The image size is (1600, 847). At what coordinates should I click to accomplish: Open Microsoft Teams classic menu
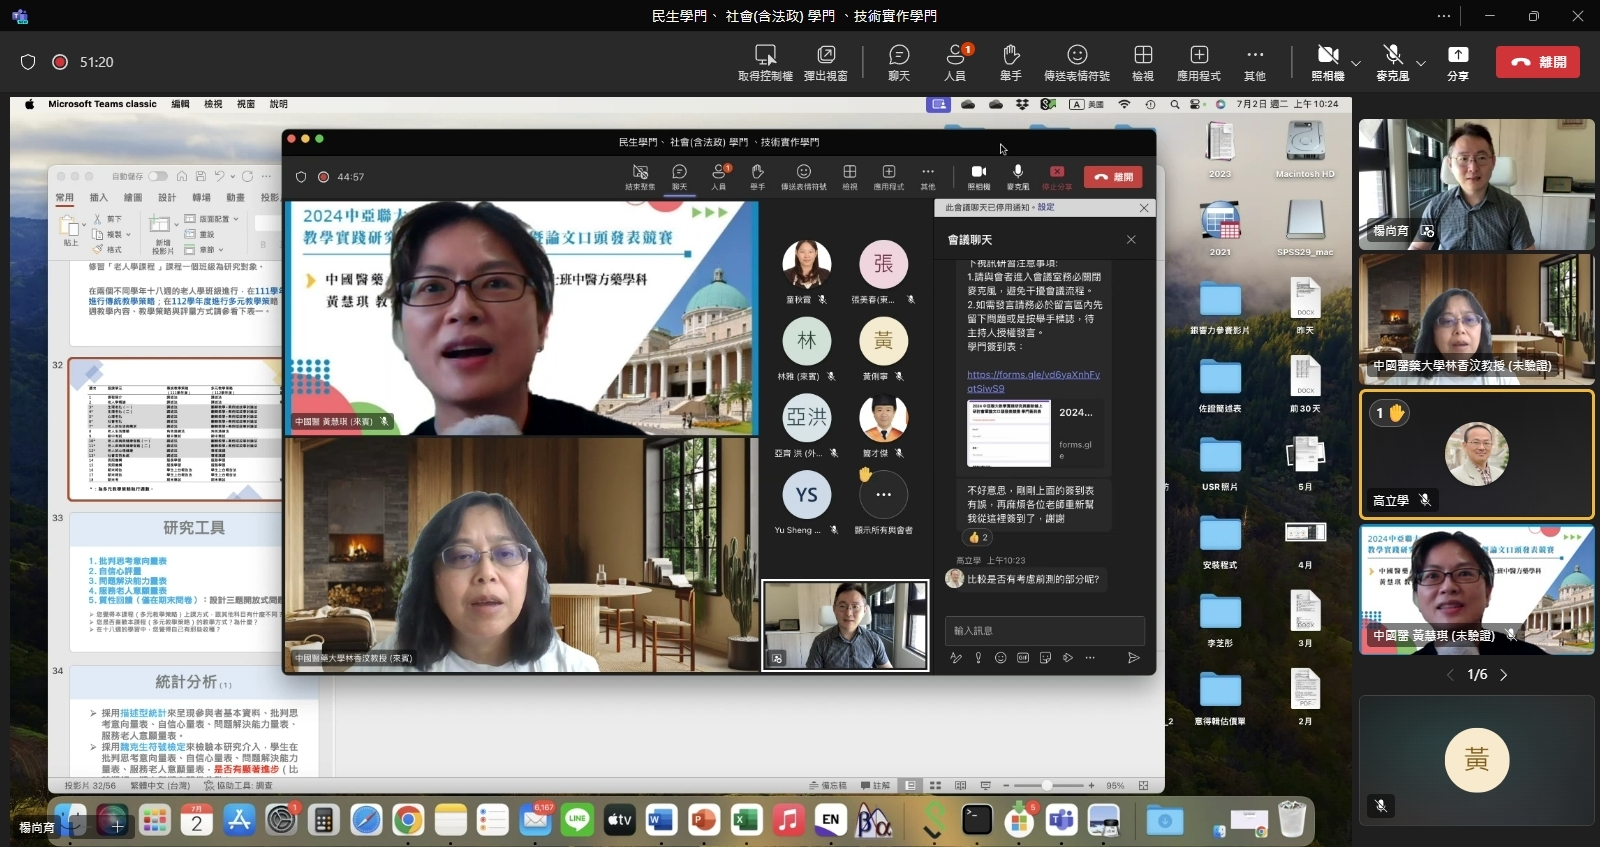click(x=102, y=104)
